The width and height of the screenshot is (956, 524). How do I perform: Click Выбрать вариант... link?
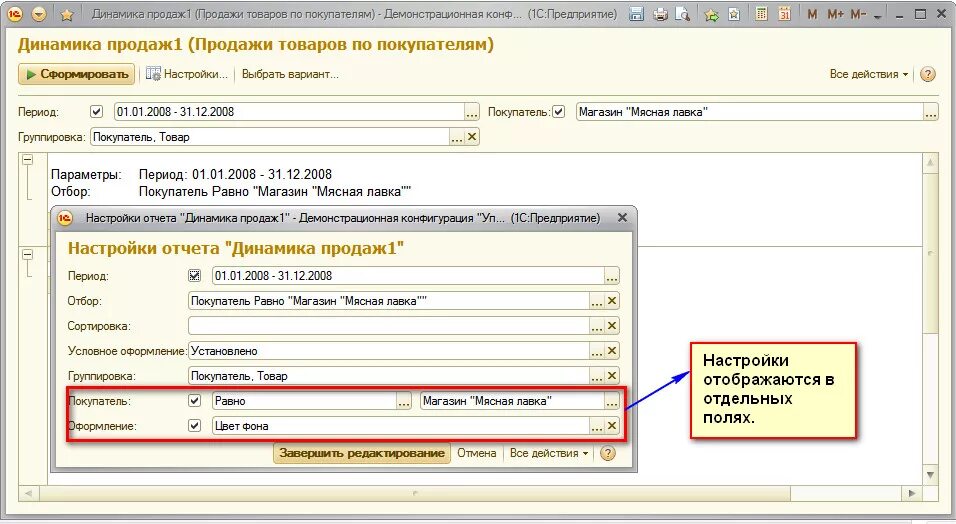290,74
